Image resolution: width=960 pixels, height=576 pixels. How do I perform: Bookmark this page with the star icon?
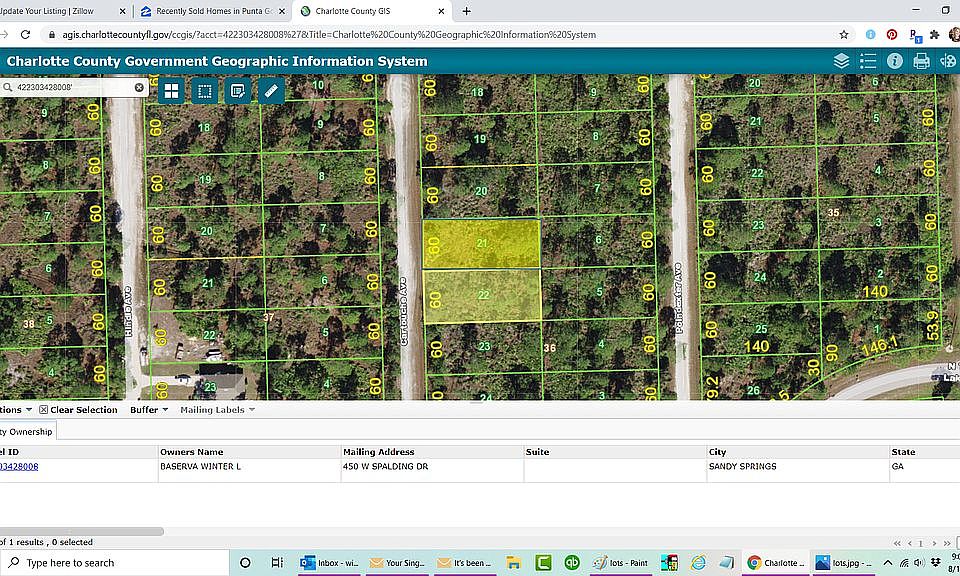click(844, 34)
